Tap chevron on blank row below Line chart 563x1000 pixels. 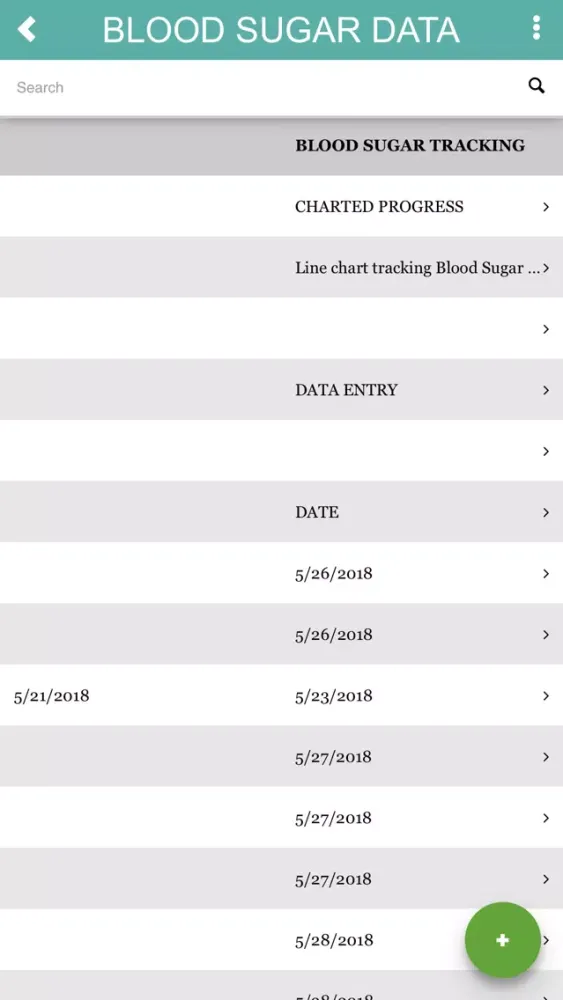546,329
